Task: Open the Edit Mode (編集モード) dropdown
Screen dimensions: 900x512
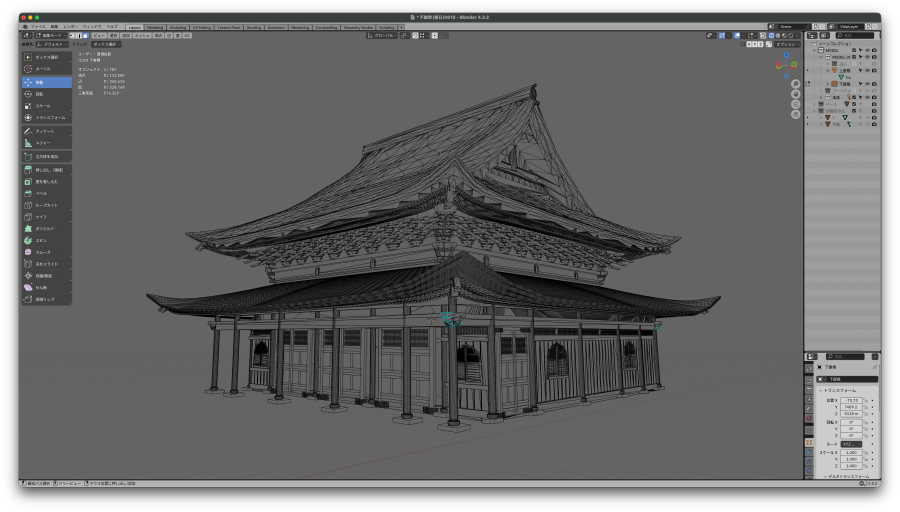Action: pos(53,35)
